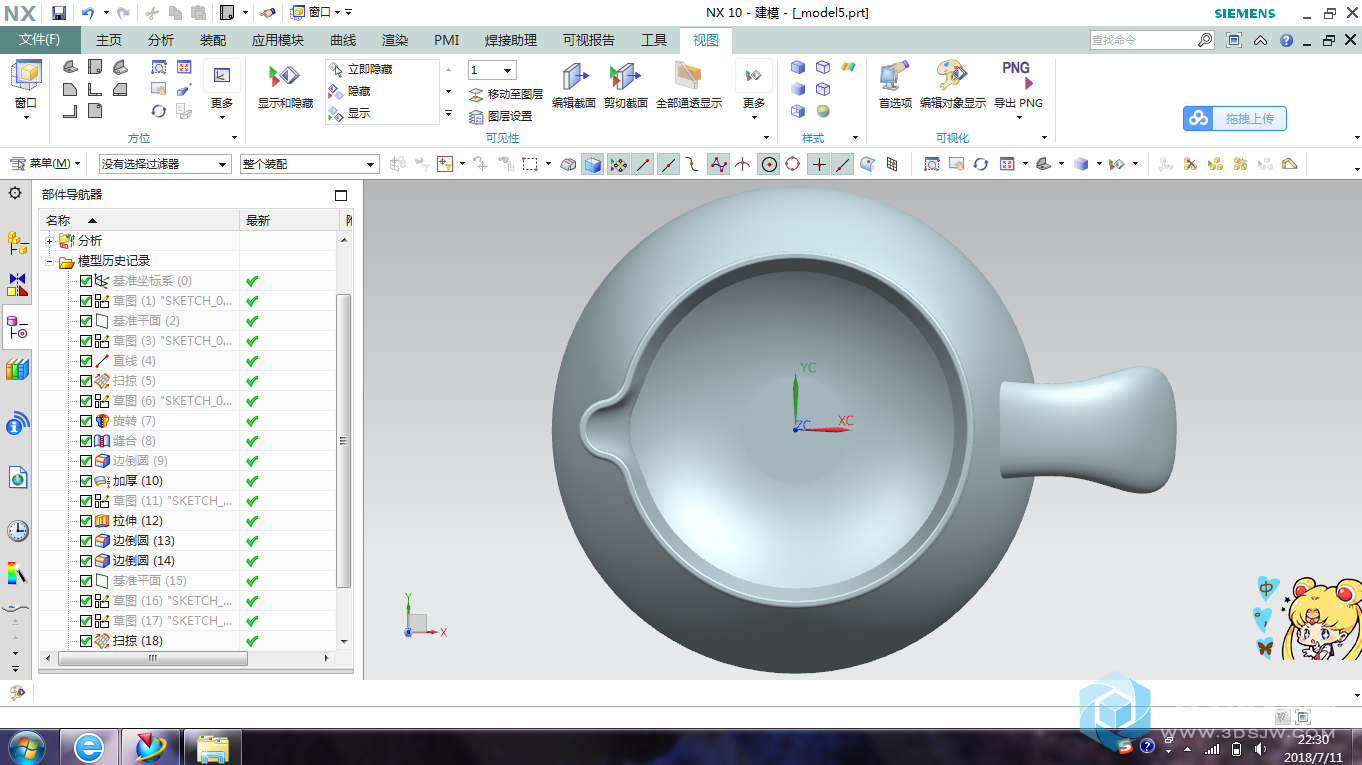Screen dimensions: 1362x765
Task: Open the 窗口 dropdown in title bar
Action: coord(322,13)
